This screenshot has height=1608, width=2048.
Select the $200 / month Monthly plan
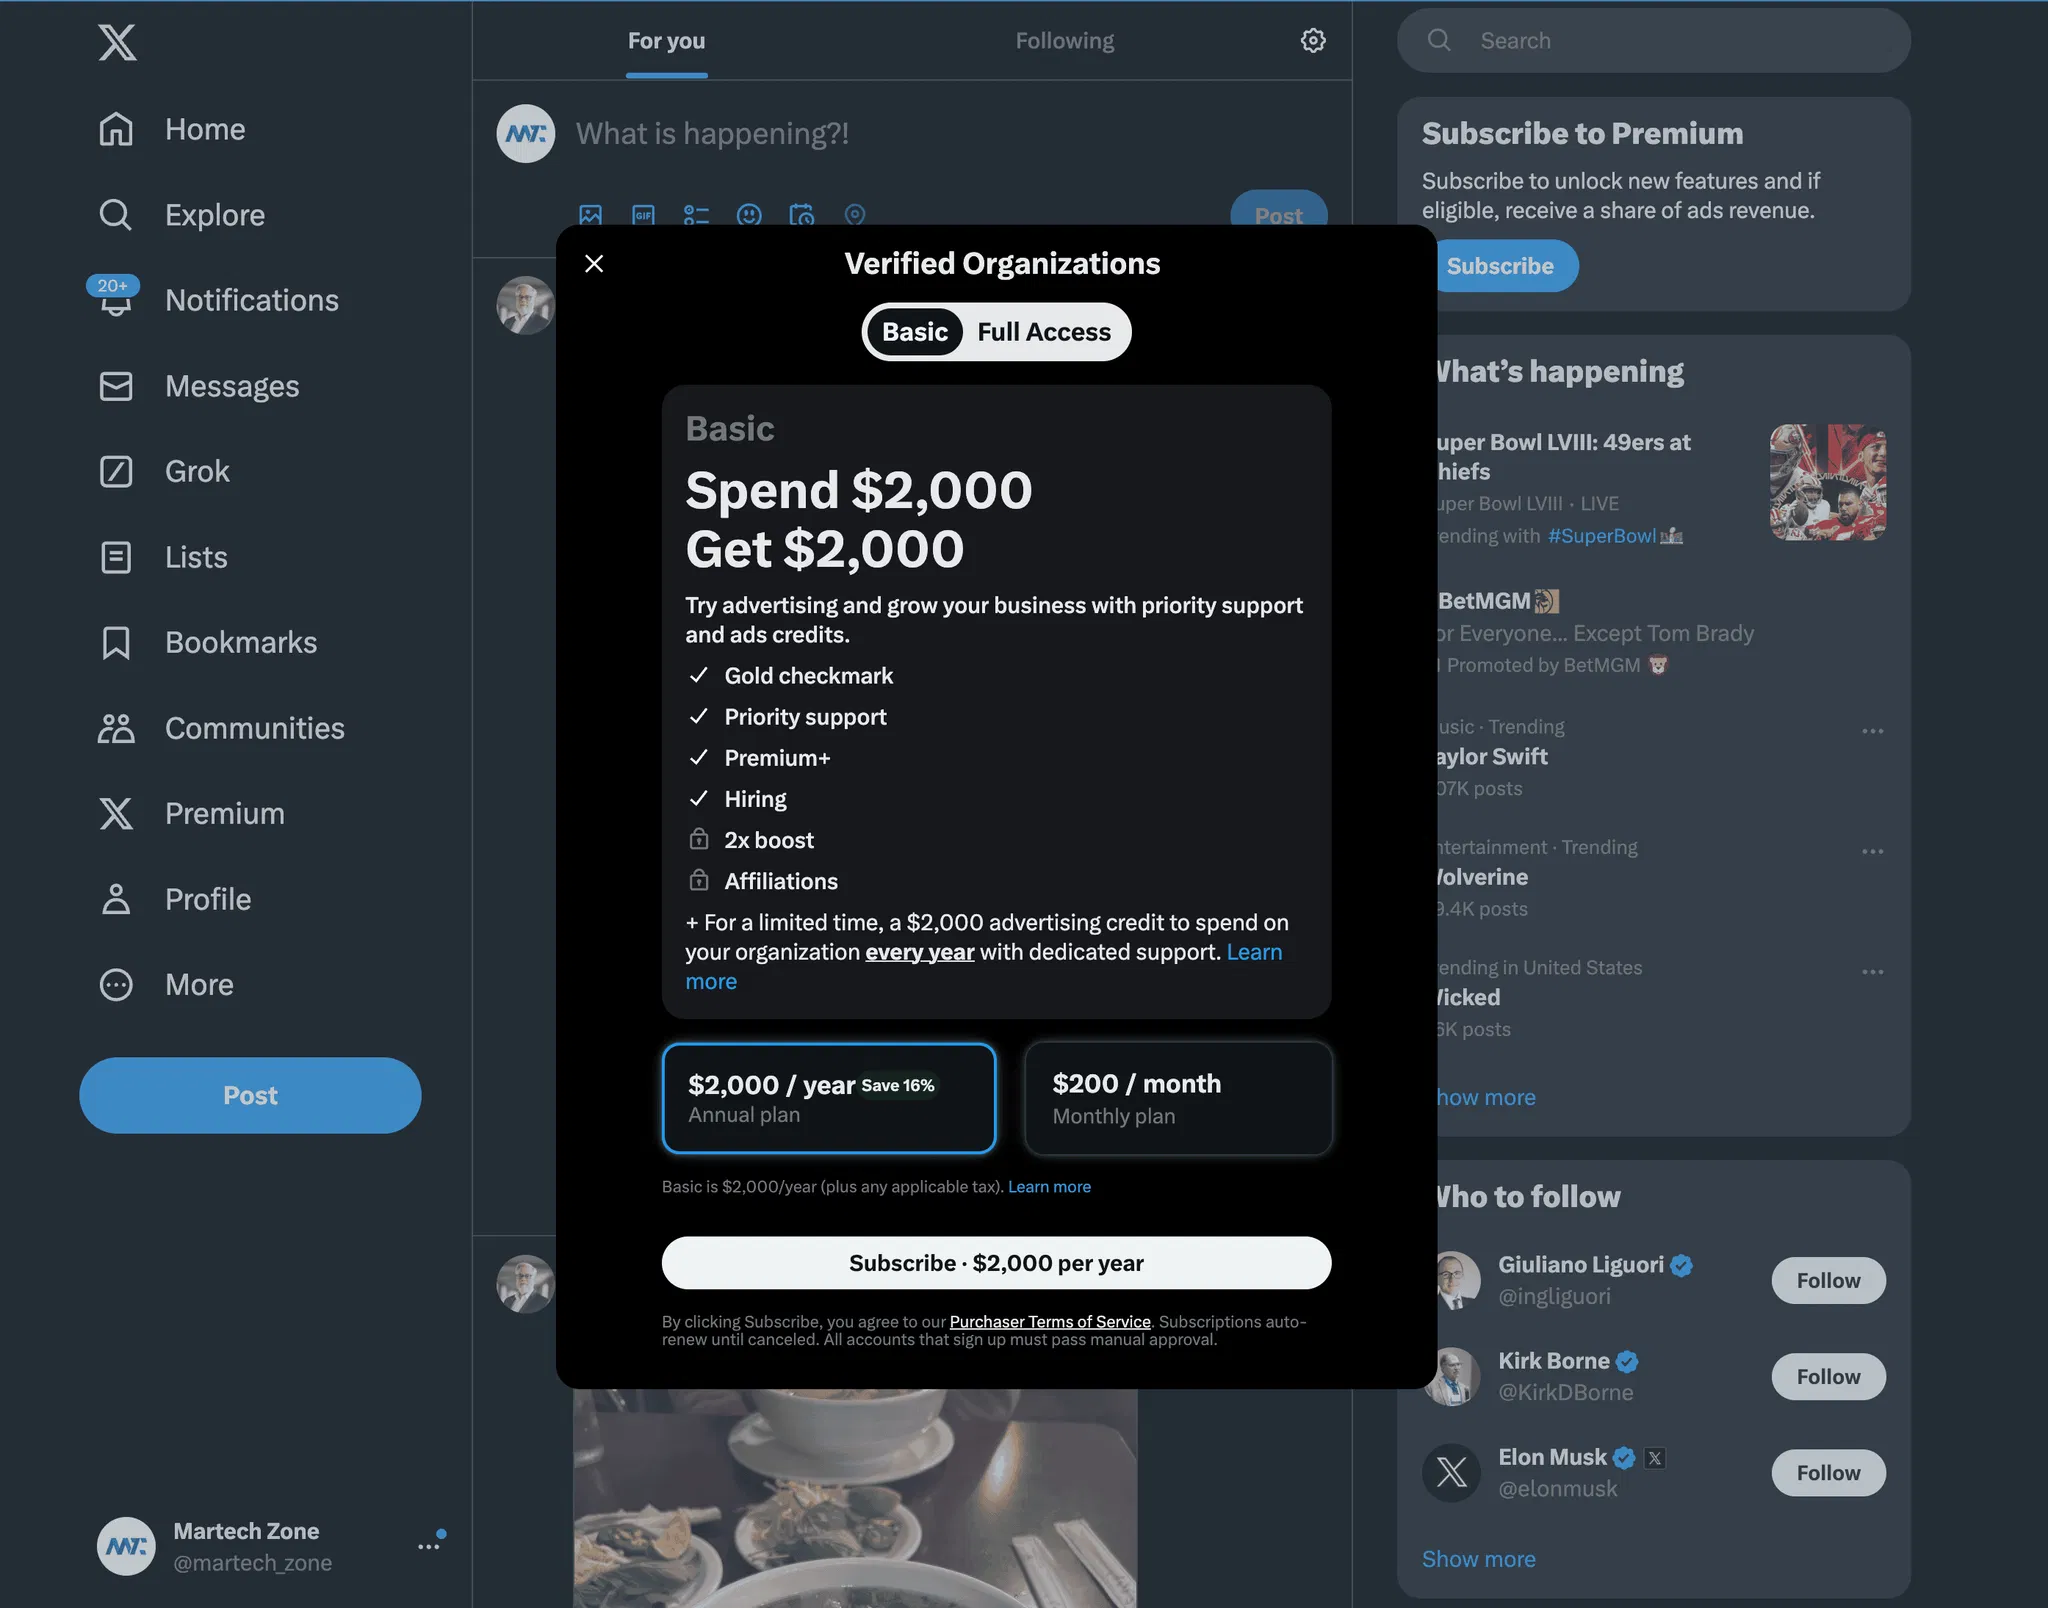coord(1178,1098)
